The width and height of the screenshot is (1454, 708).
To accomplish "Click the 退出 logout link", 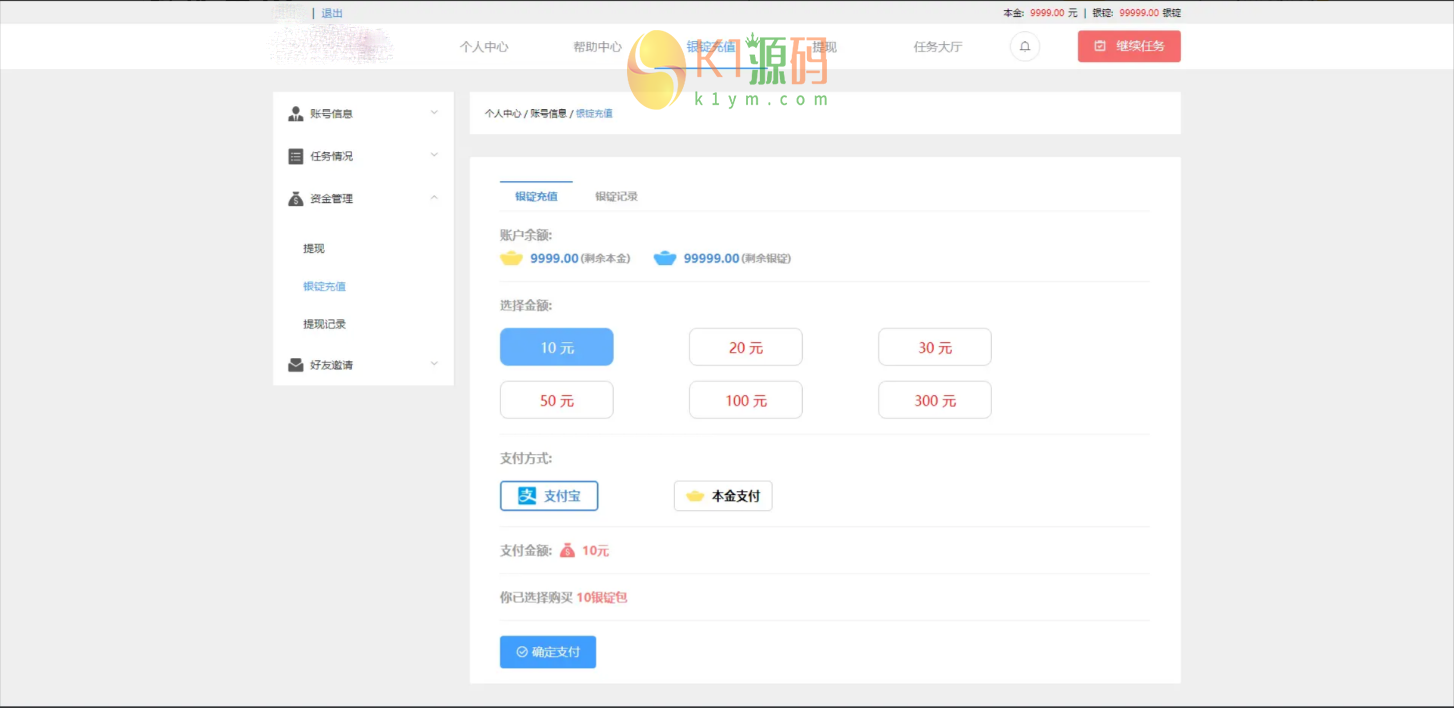I will pyautogui.click(x=332, y=13).
